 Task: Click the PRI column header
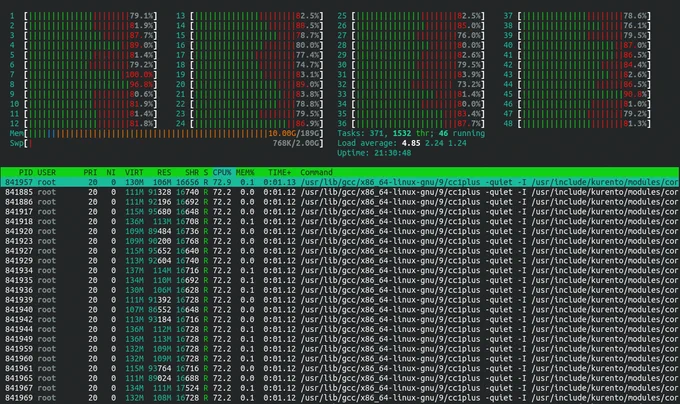(x=90, y=172)
